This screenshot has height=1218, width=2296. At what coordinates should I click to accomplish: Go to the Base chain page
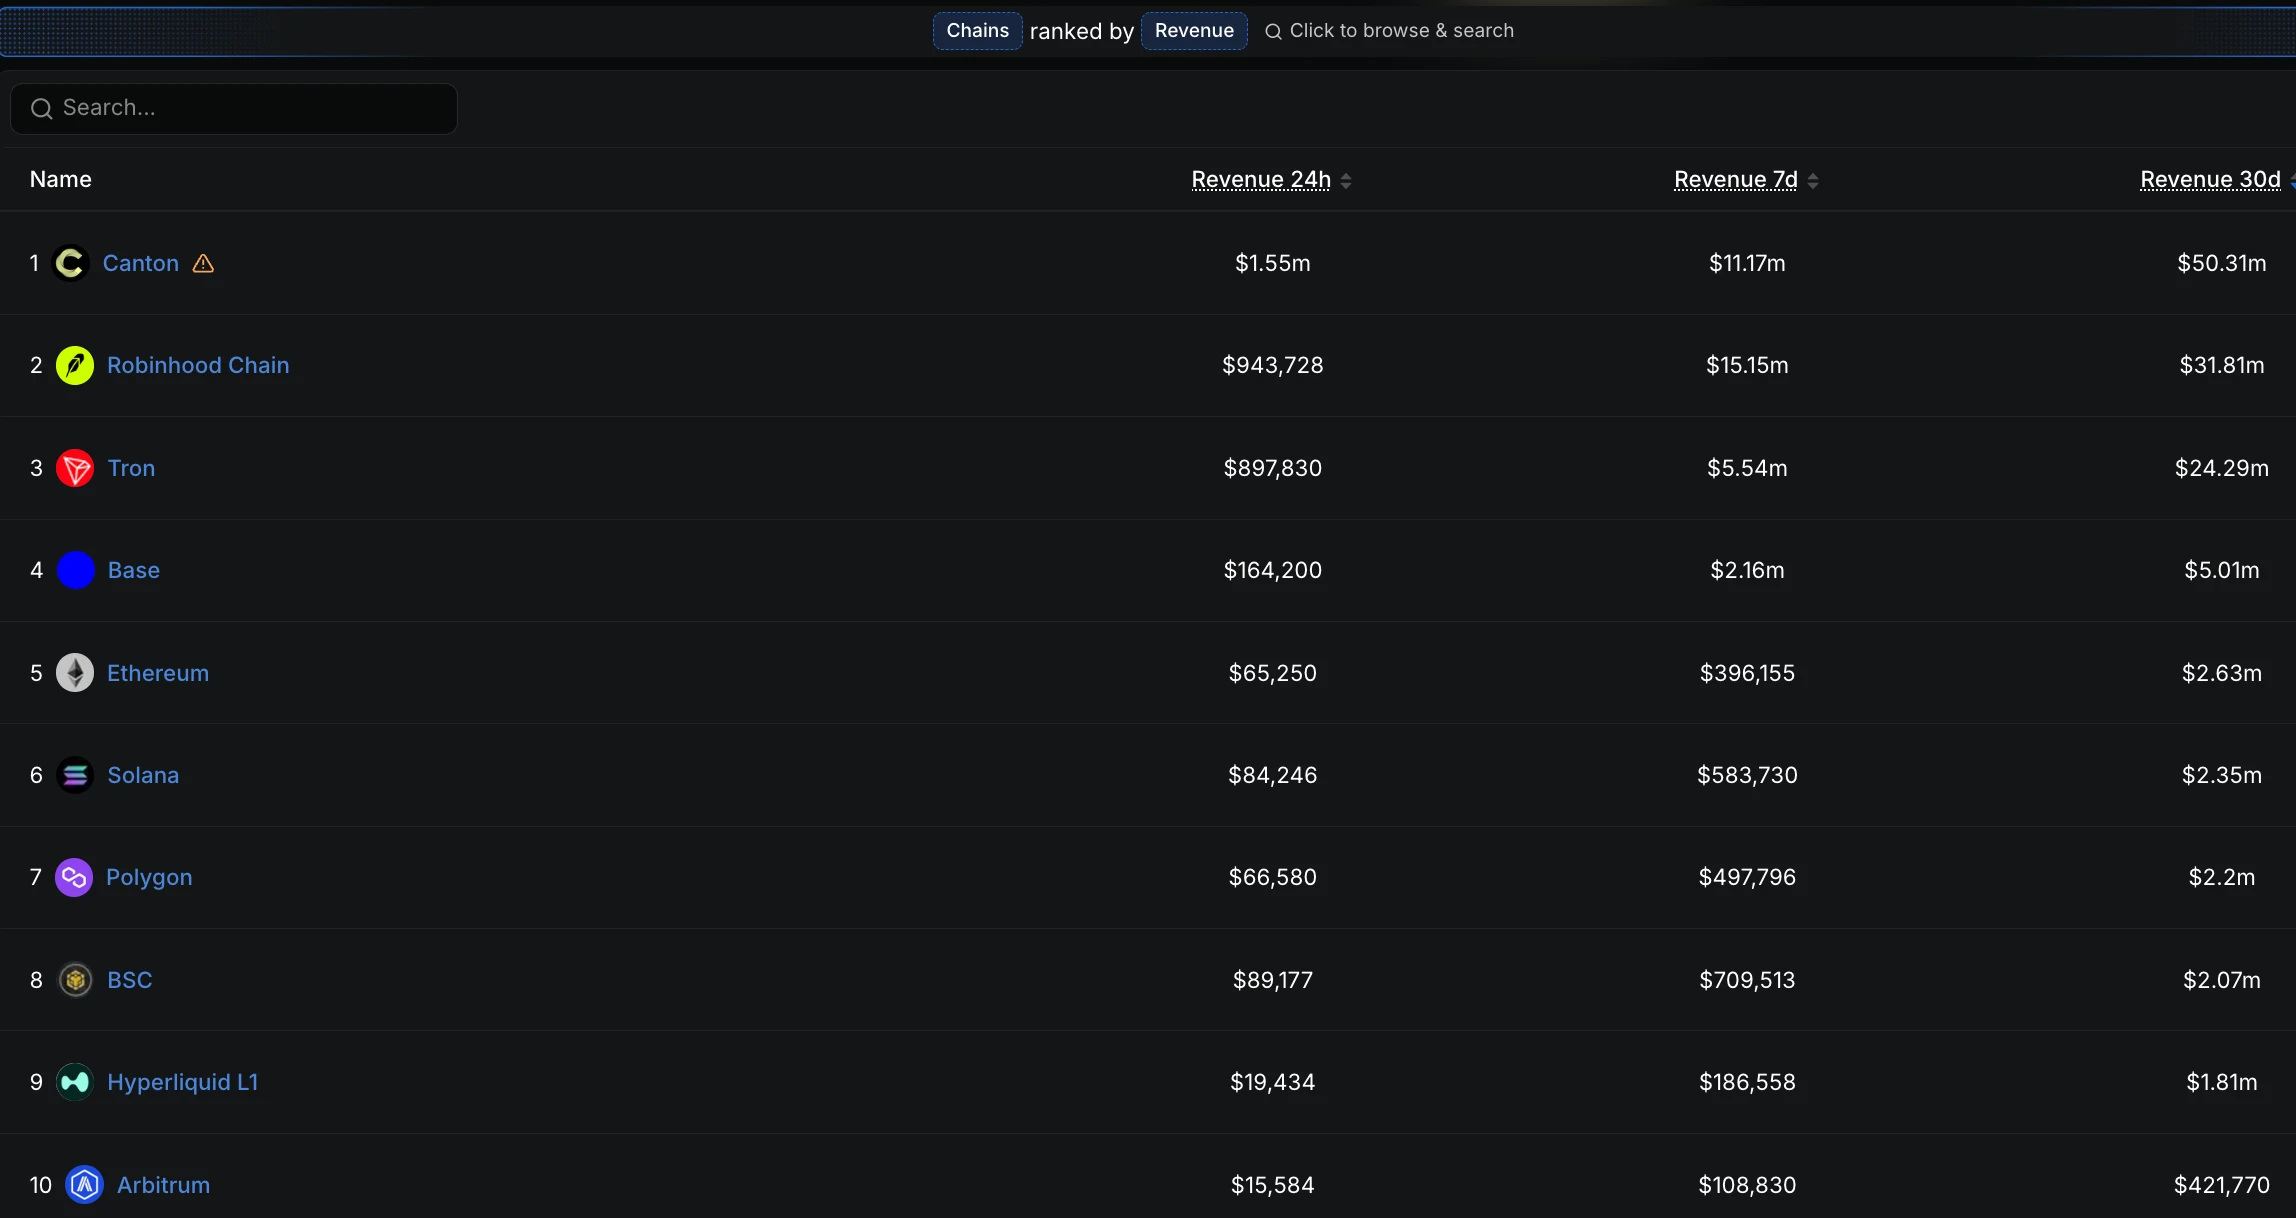(134, 570)
